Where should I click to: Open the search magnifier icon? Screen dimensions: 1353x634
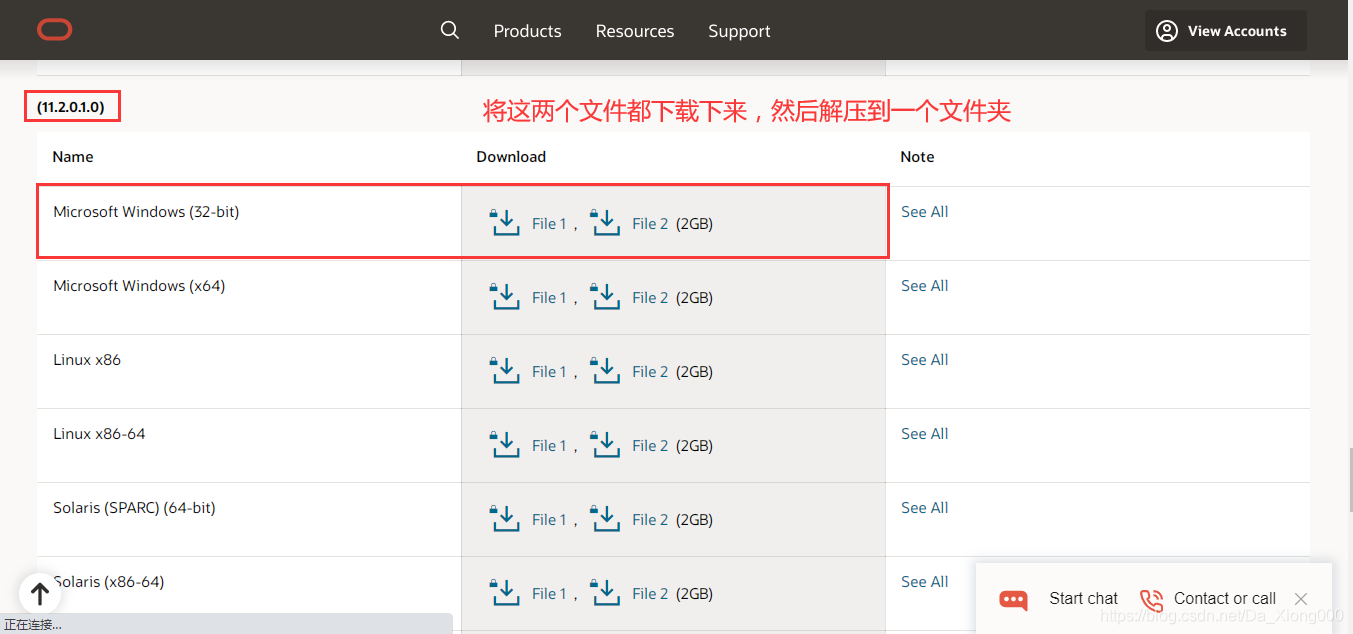450,30
